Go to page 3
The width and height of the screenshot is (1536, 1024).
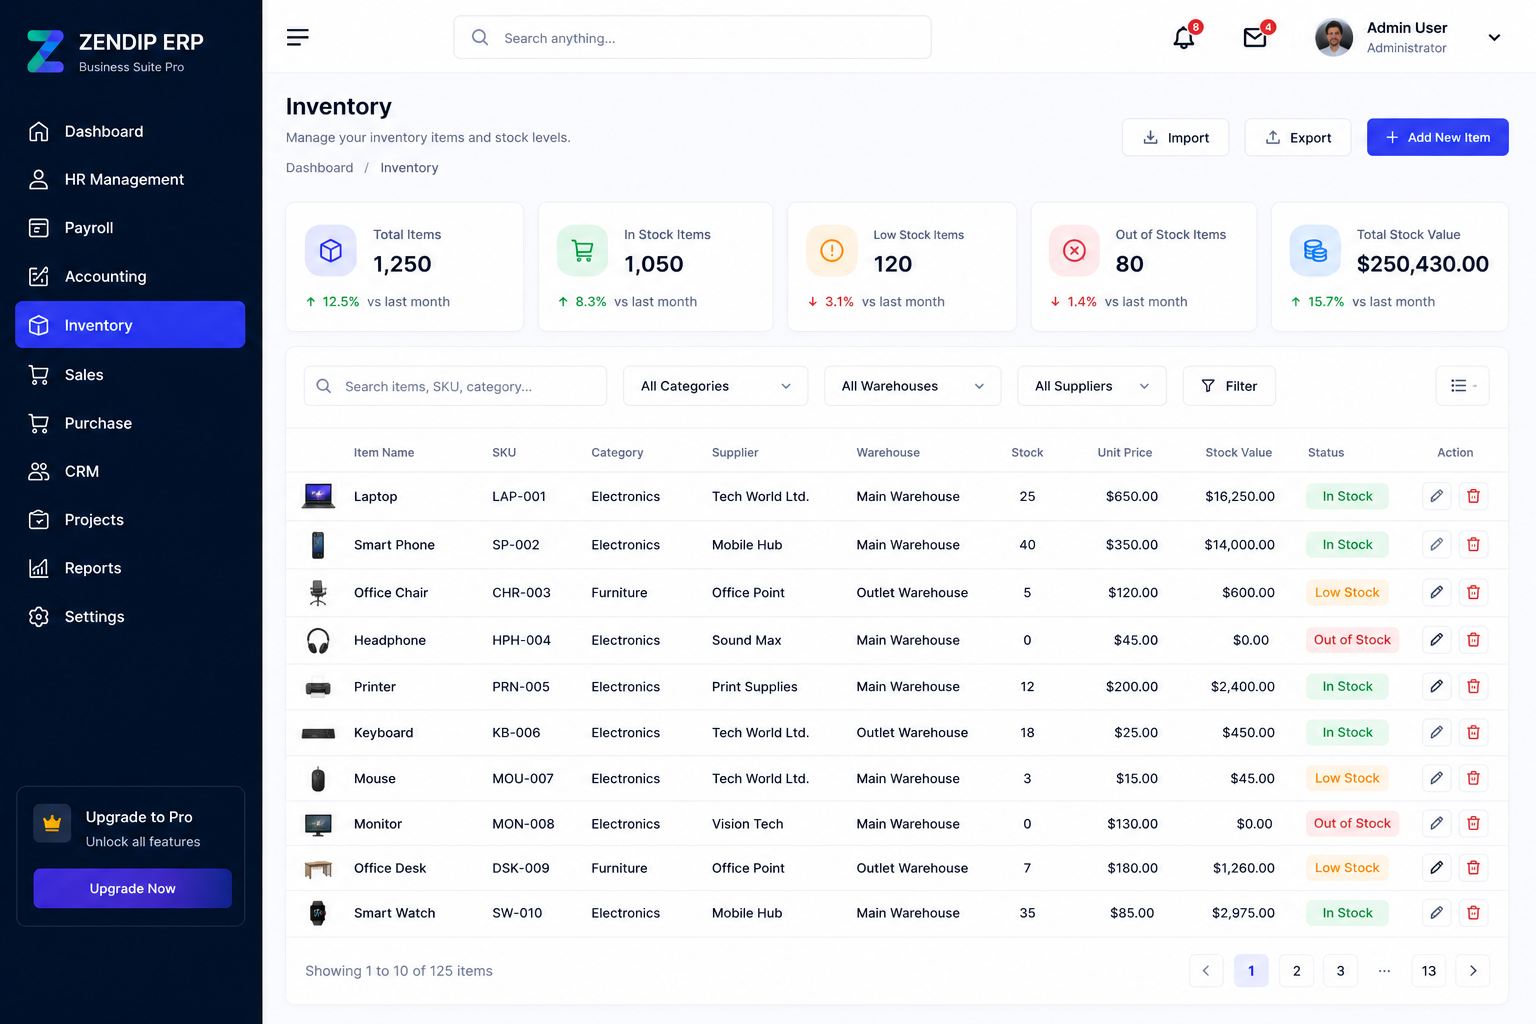coord(1341,970)
